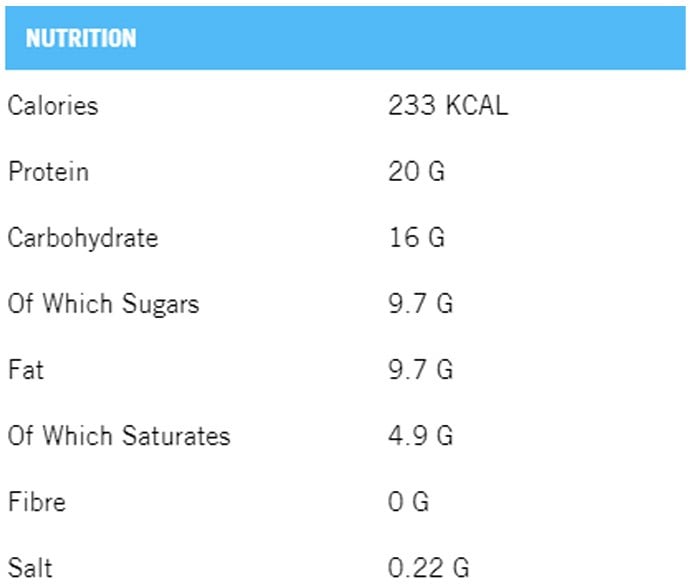
Task: Select the 4.9 G saturates value
Action: [420, 436]
